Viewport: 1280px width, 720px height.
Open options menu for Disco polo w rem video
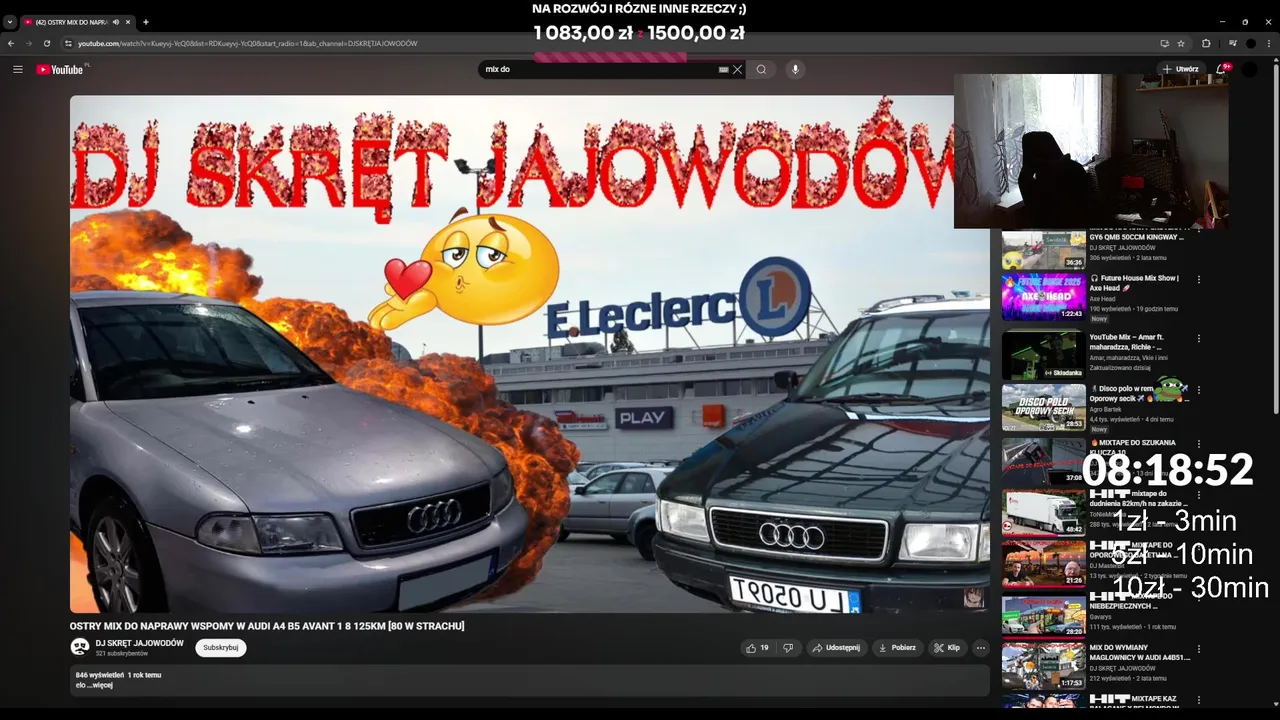point(1199,390)
